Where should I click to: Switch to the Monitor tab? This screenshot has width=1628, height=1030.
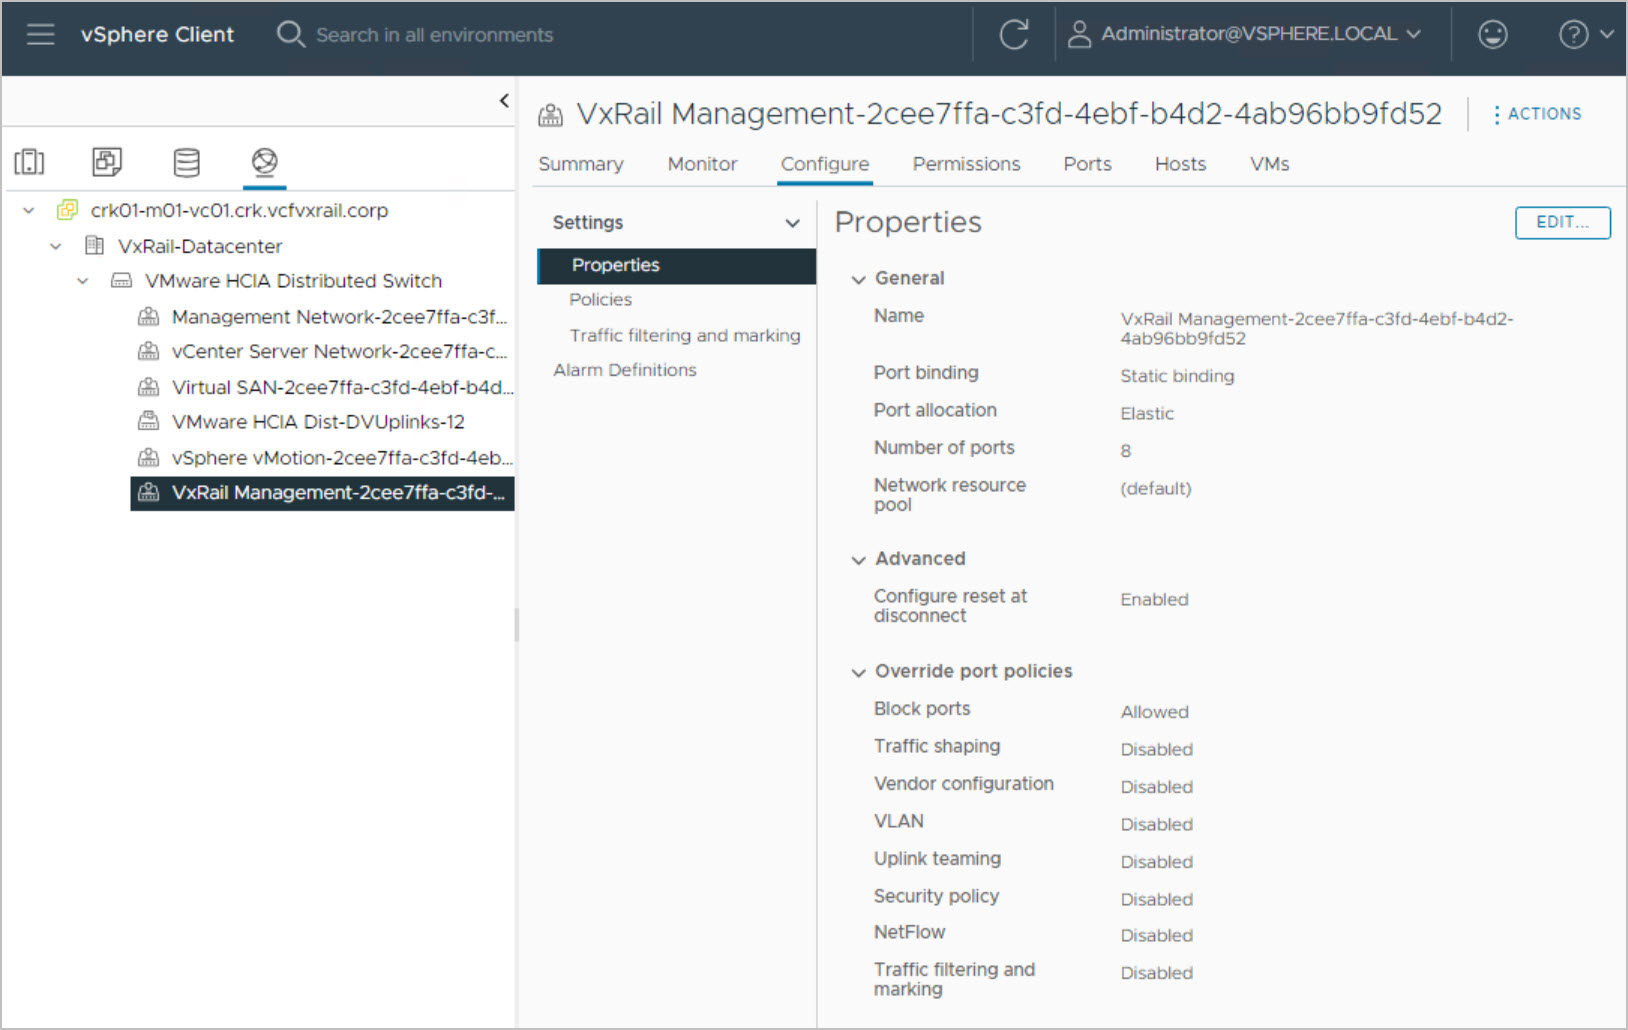pos(702,164)
